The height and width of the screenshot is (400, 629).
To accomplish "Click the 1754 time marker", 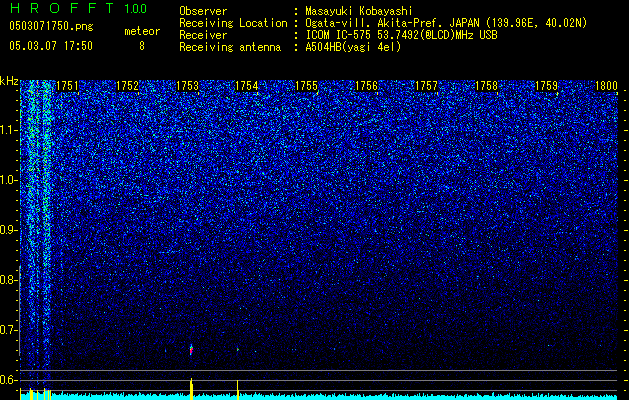I will click(x=246, y=86).
